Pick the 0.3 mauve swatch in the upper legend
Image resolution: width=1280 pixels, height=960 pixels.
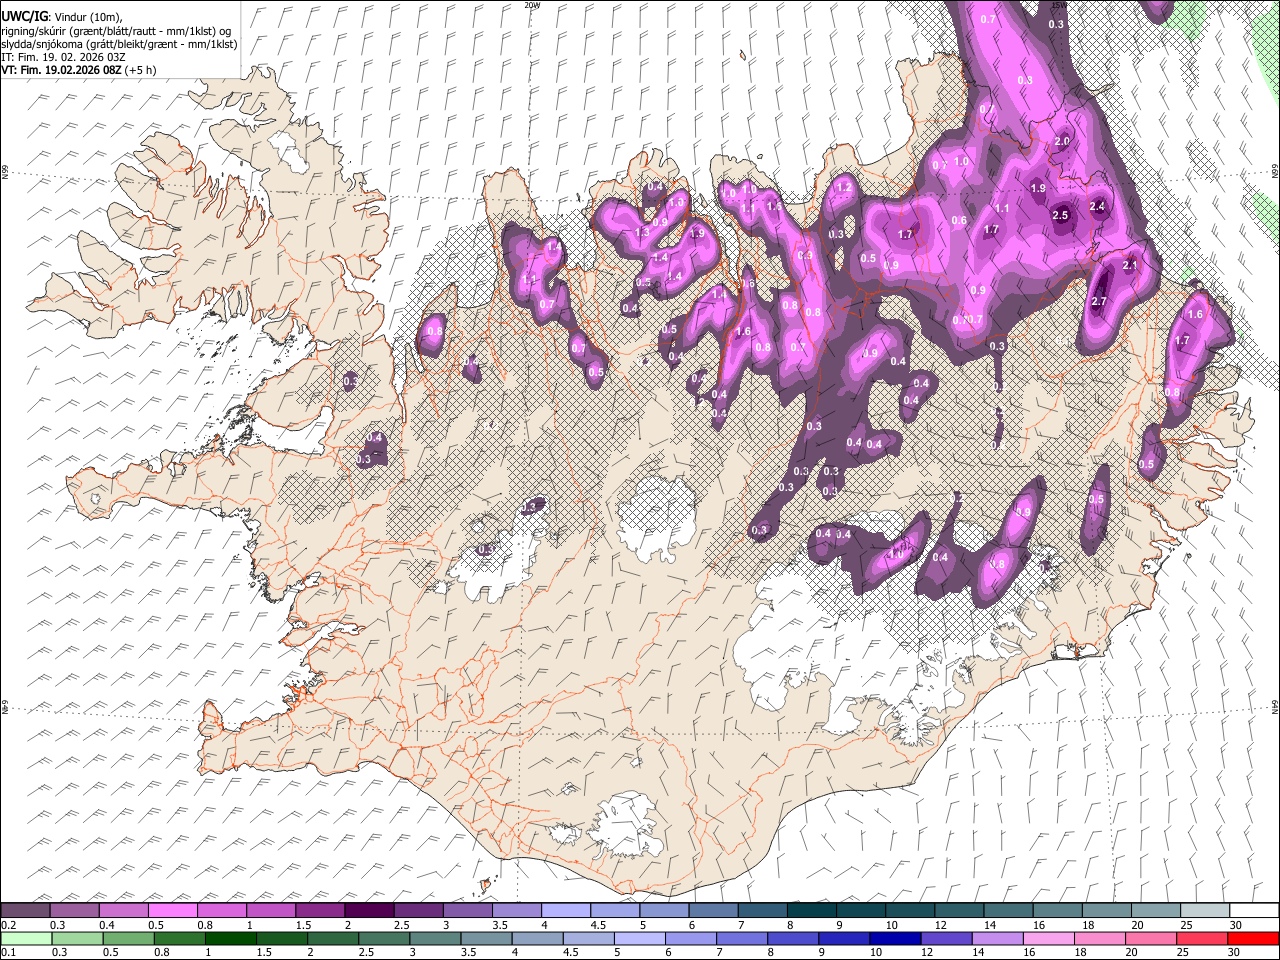(74, 910)
